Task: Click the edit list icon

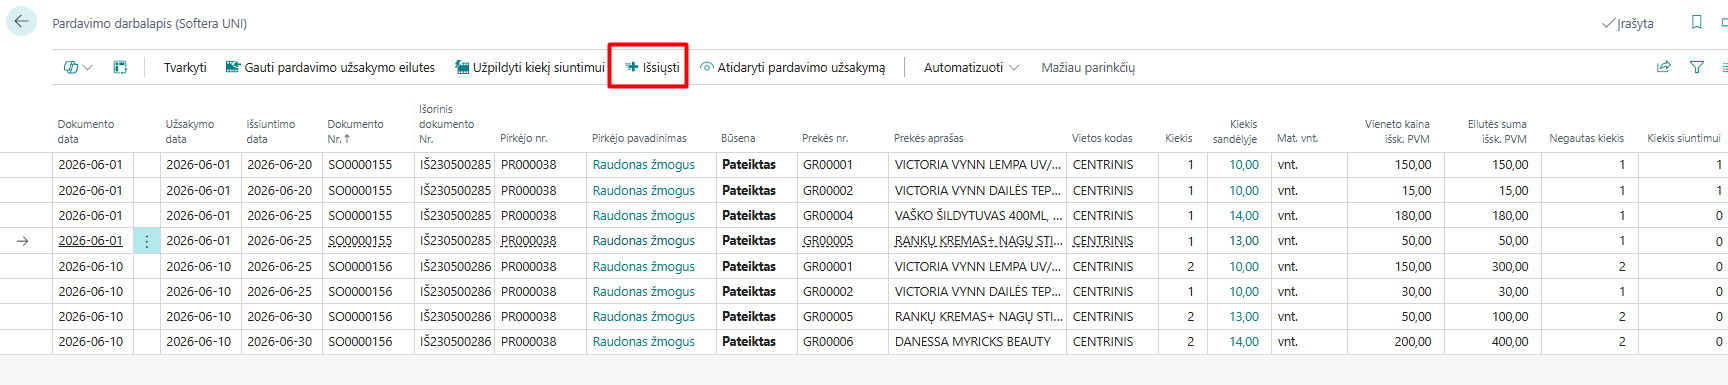Action: [x=120, y=67]
